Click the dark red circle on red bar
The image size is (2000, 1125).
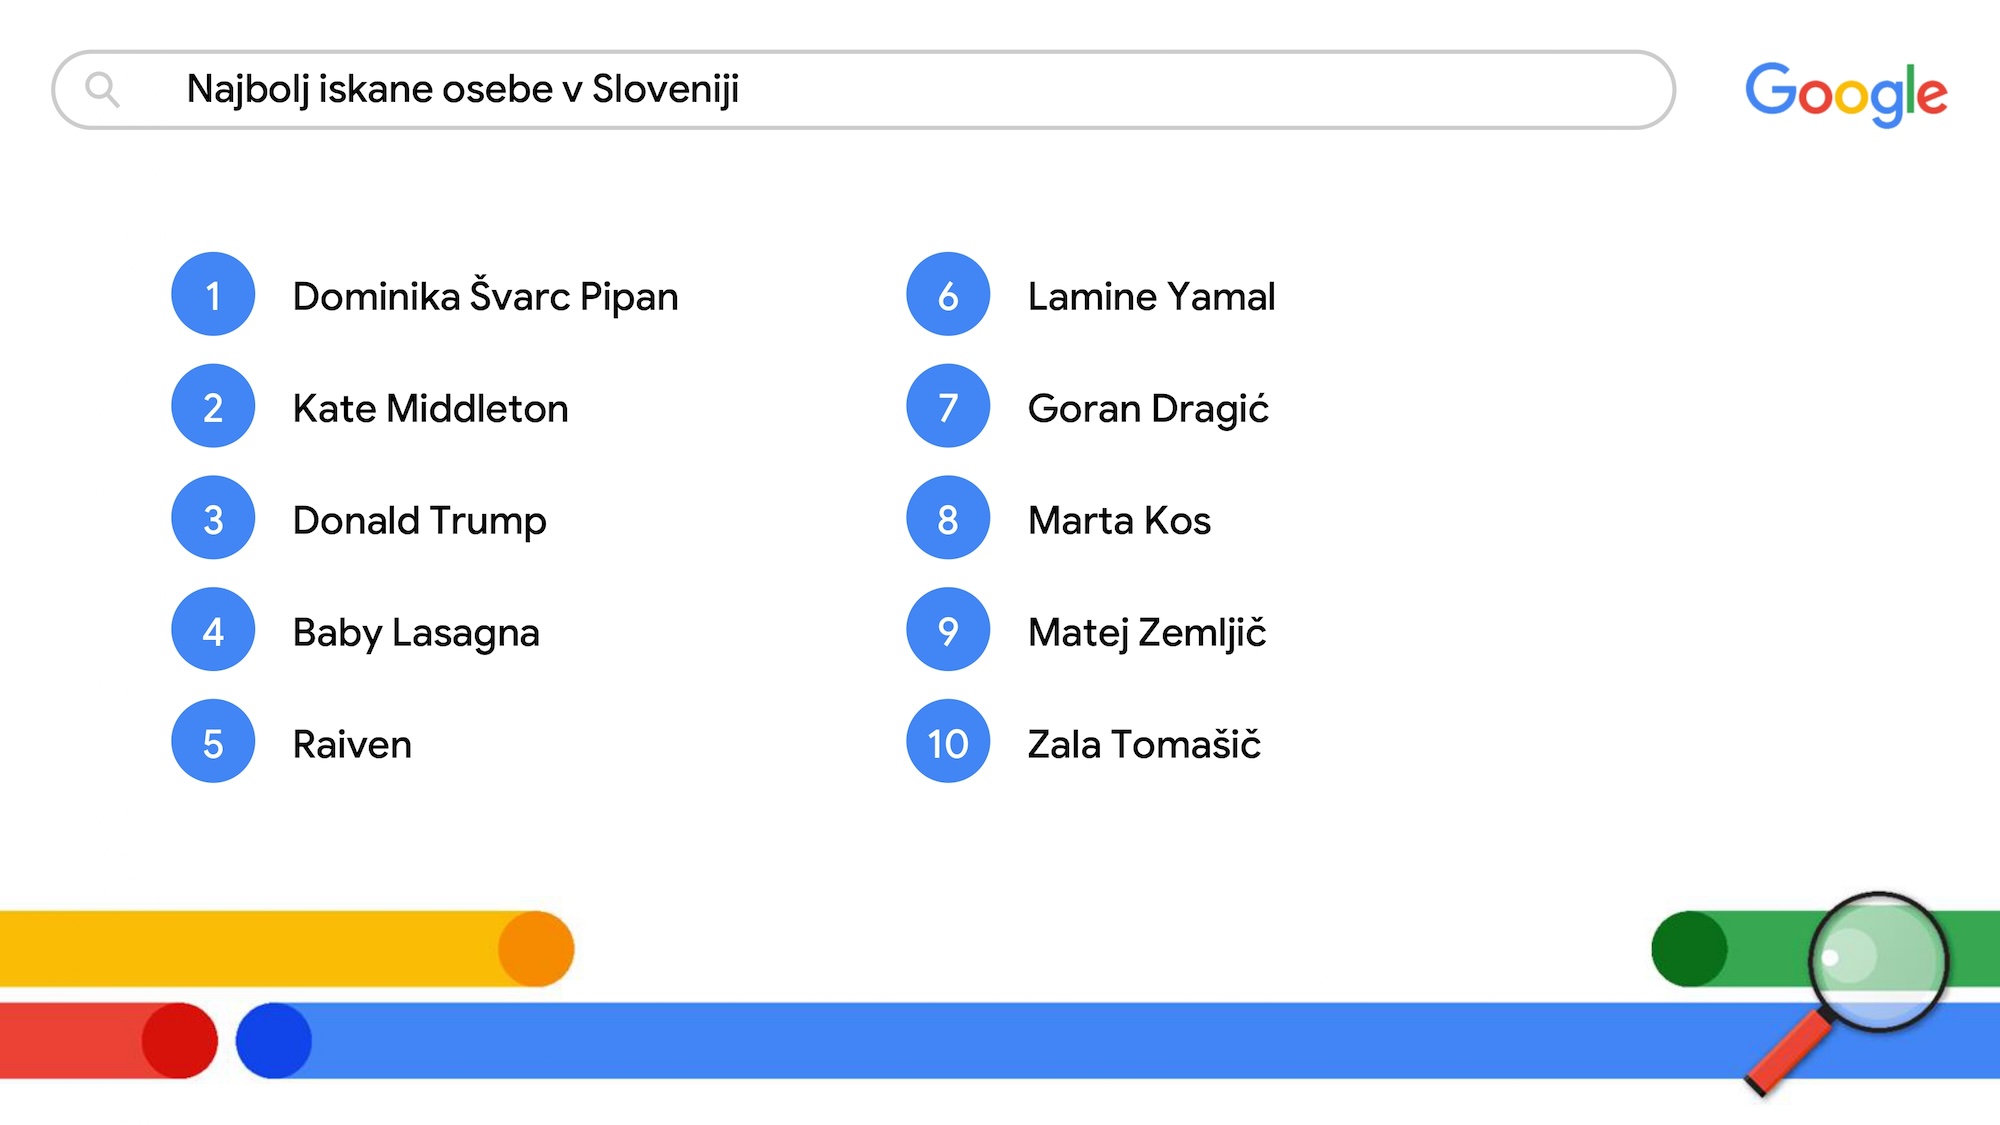[x=179, y=1041]
